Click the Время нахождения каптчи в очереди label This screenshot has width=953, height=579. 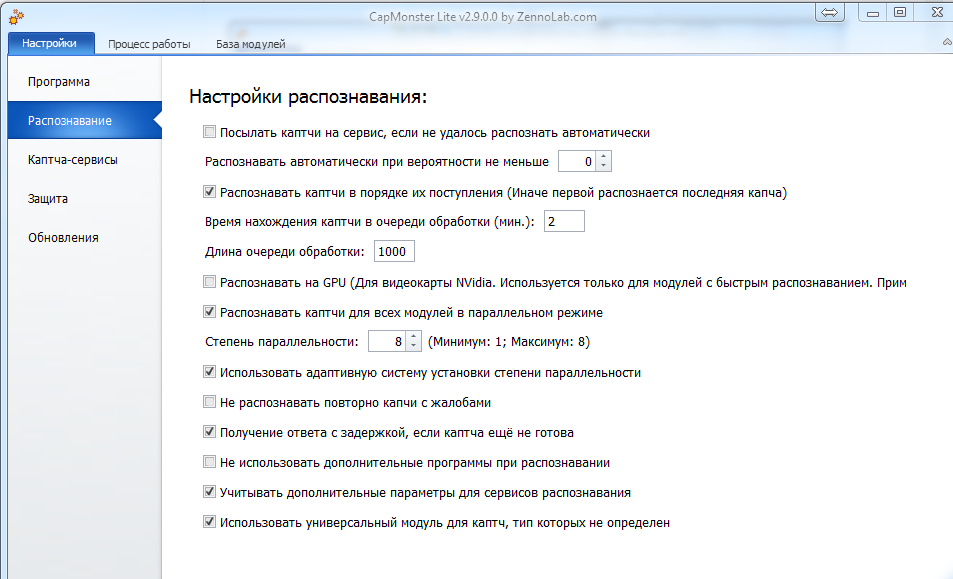[370, 222]
